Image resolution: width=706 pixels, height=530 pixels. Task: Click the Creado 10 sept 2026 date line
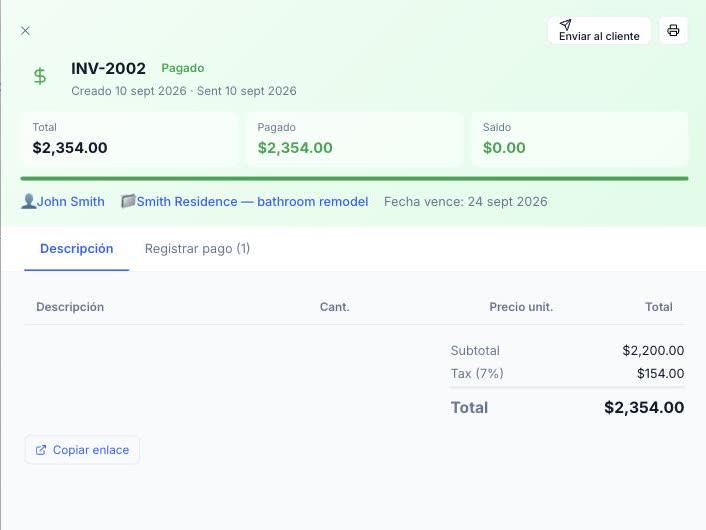(184, 91)
